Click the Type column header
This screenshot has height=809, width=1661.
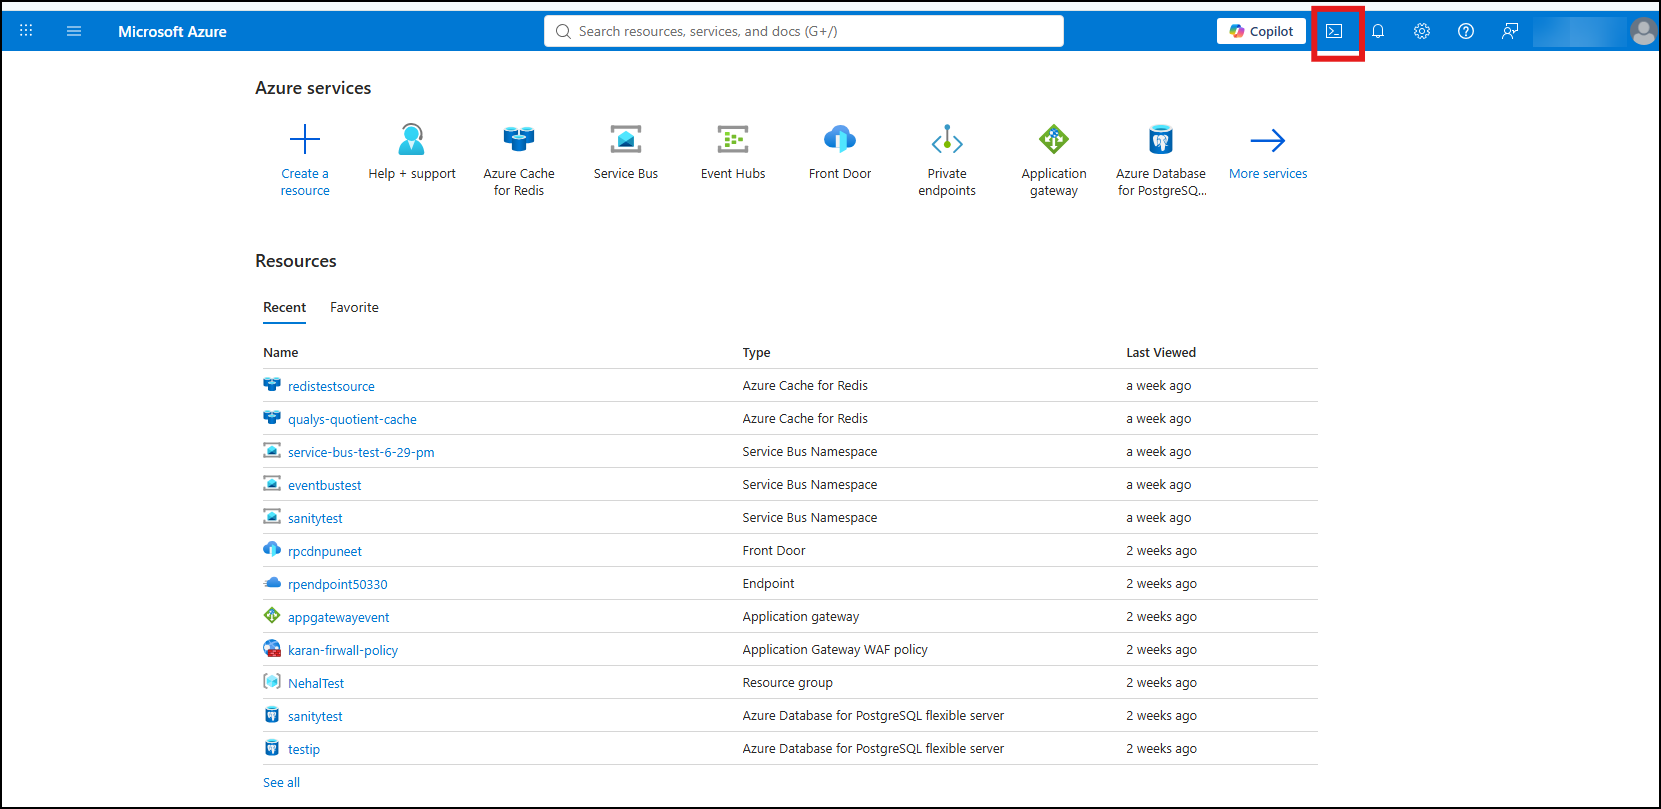(x=756, y=352)
